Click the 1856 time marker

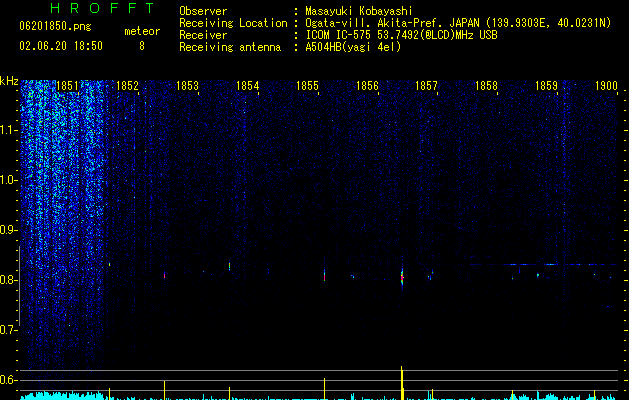pos(367,86)
